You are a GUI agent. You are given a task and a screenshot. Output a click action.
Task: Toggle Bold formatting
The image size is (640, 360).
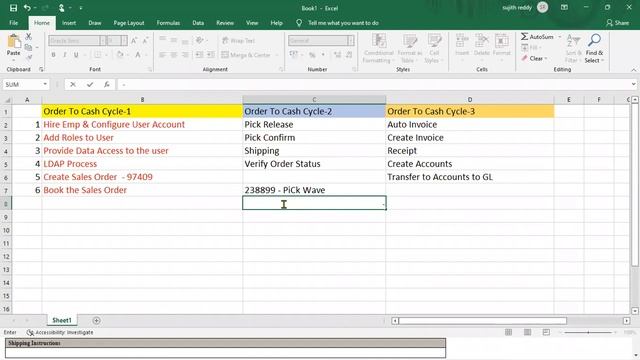coord(53,55)
